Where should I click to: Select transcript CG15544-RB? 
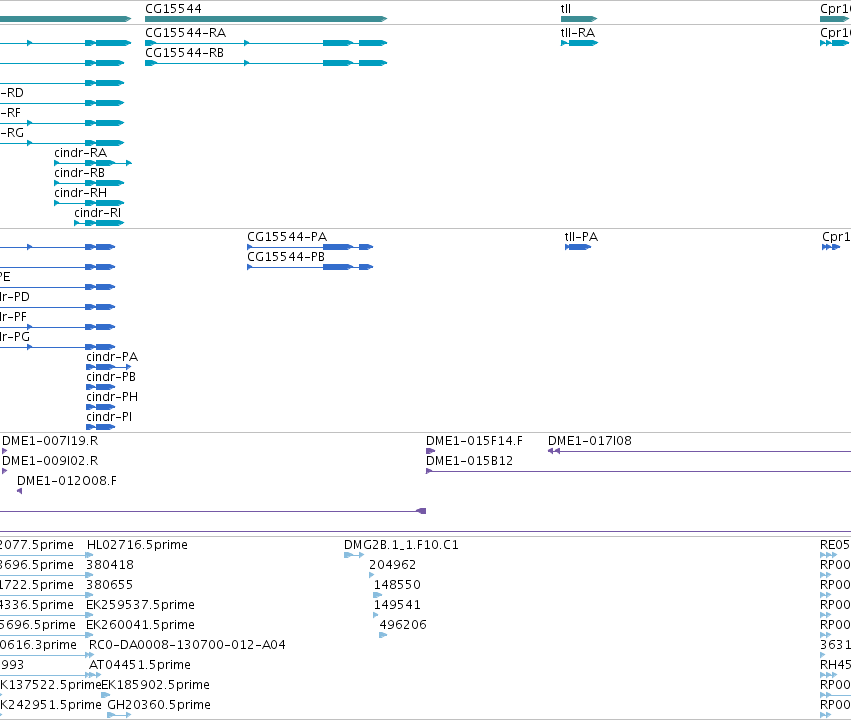click(x=266, y=63)
